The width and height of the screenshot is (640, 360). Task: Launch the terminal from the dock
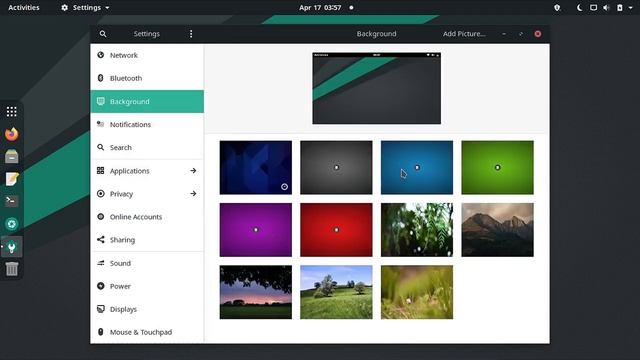pyautogui.click(x=11, y=201)
